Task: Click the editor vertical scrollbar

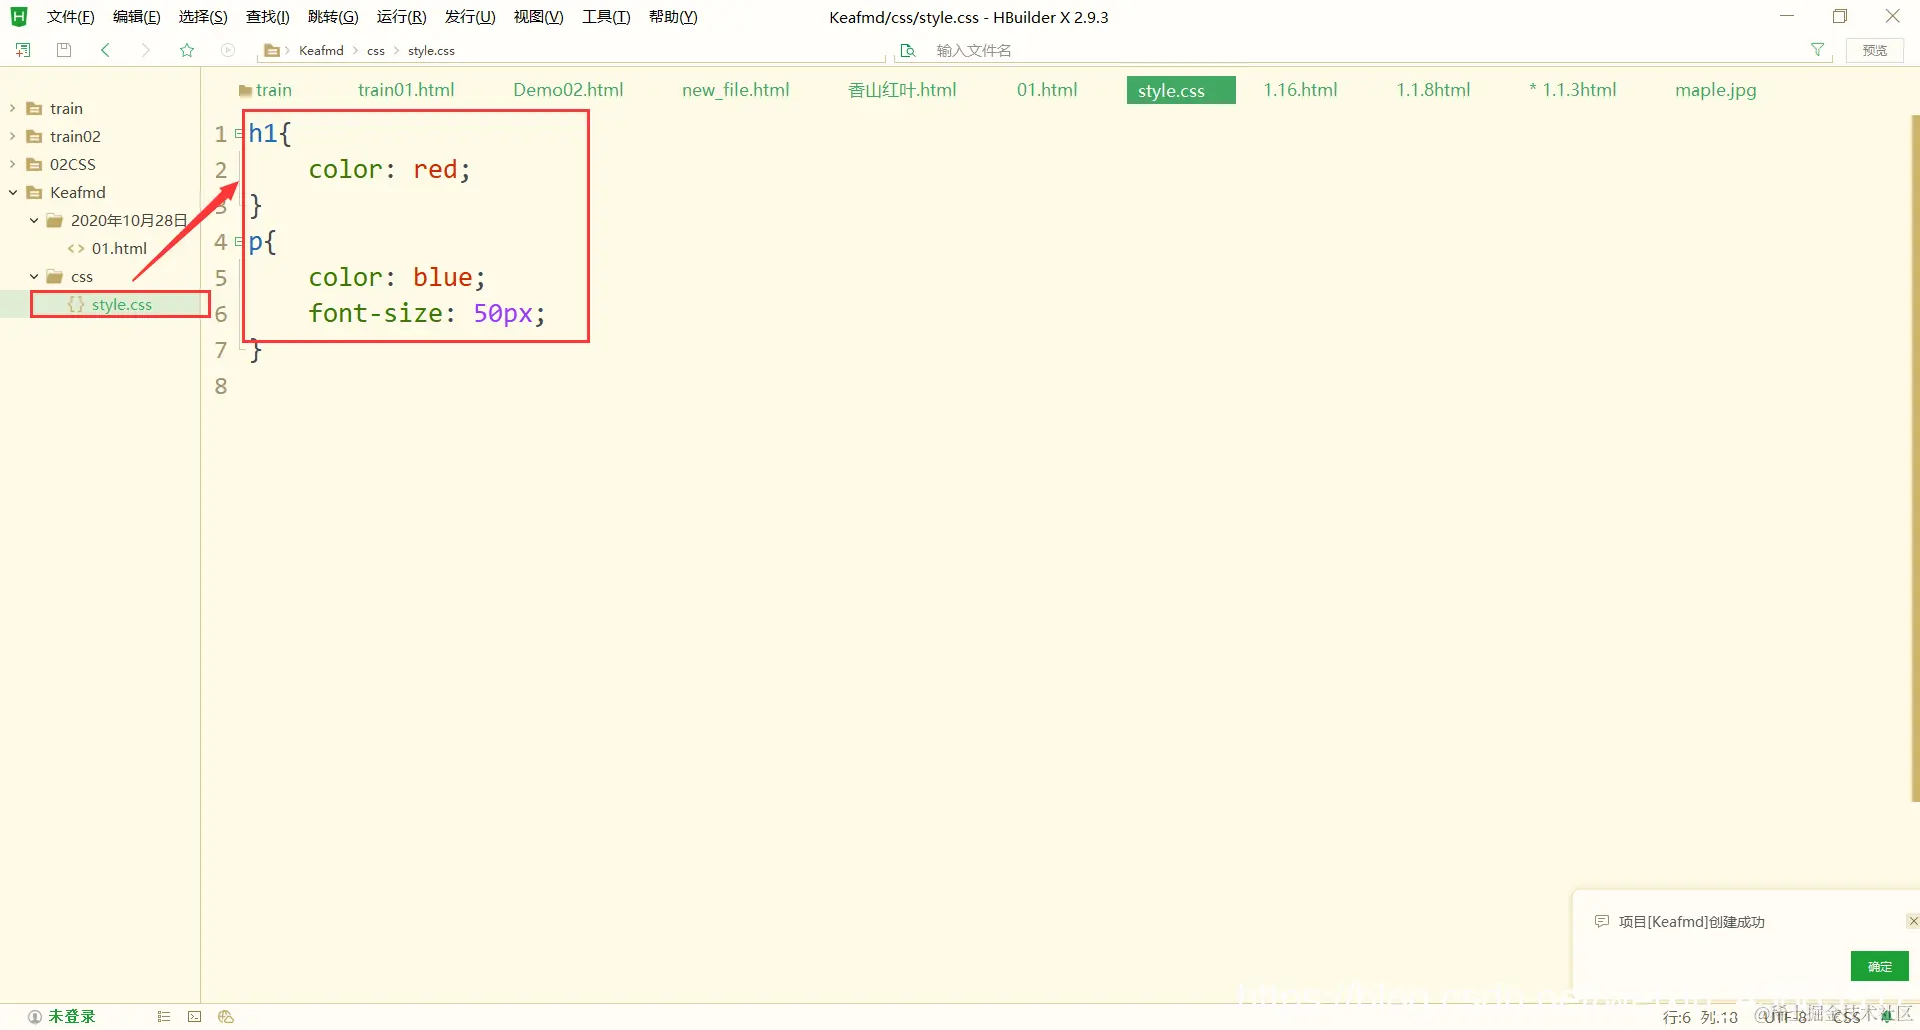Action: 1915,458
